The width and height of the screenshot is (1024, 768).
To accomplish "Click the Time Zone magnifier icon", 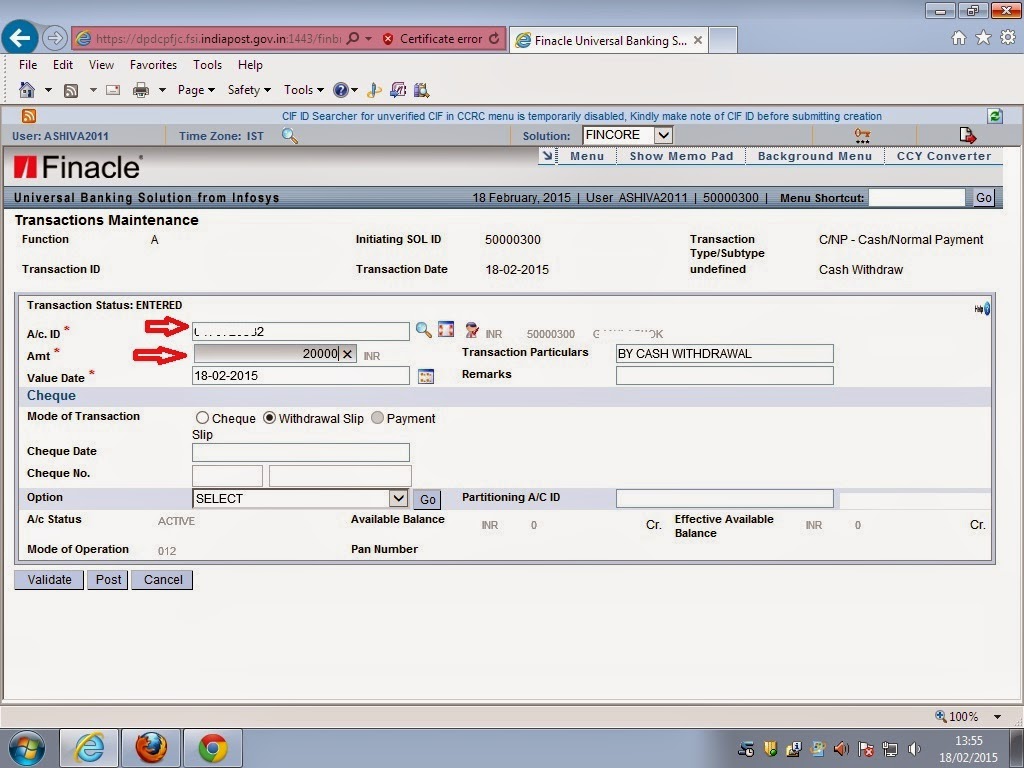I will pyautogui.click(x=289, y=136).
